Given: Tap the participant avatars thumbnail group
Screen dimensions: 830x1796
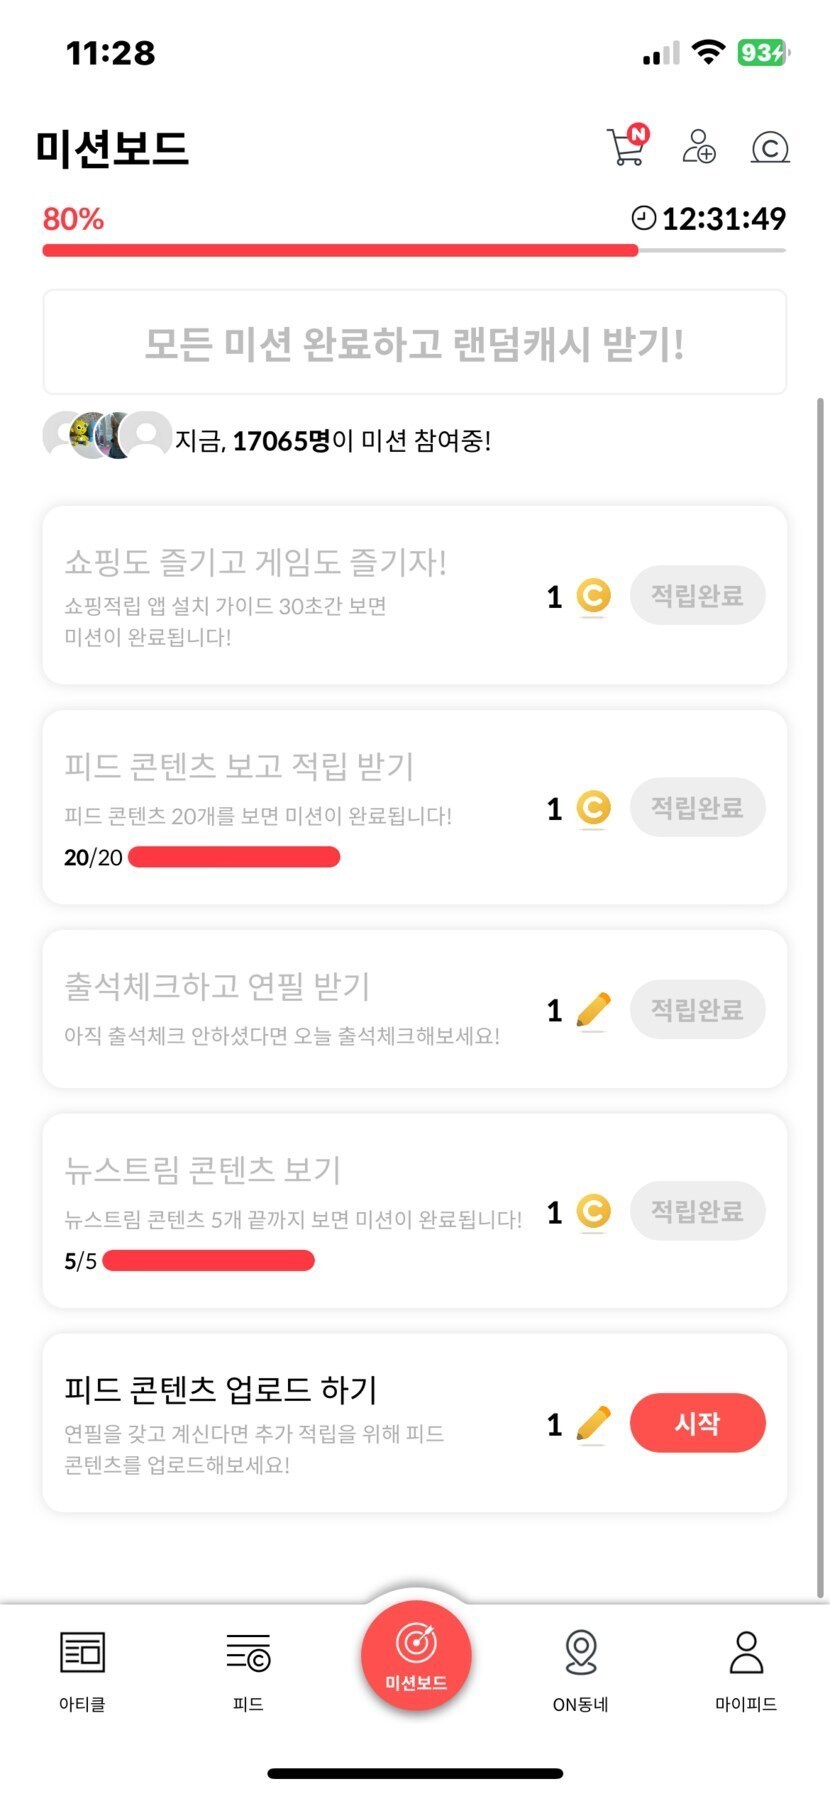Looking at the screenshot, I should click(x=106, y=436).
